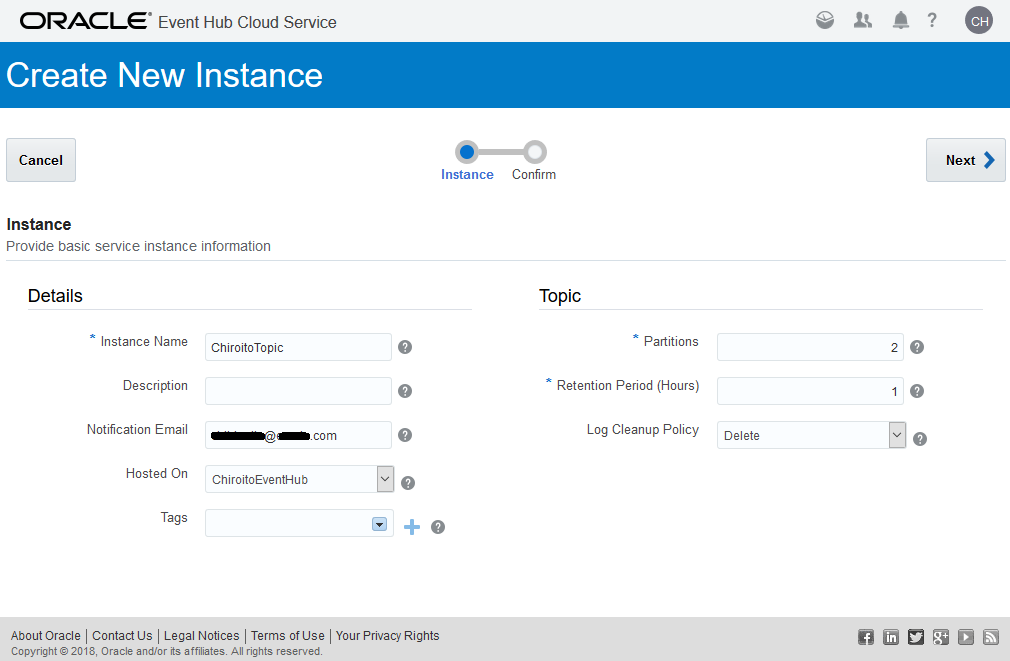Open Your Privacy Rights link
The height and width of the screenshot is (661, 1010).
pos(387,635)
